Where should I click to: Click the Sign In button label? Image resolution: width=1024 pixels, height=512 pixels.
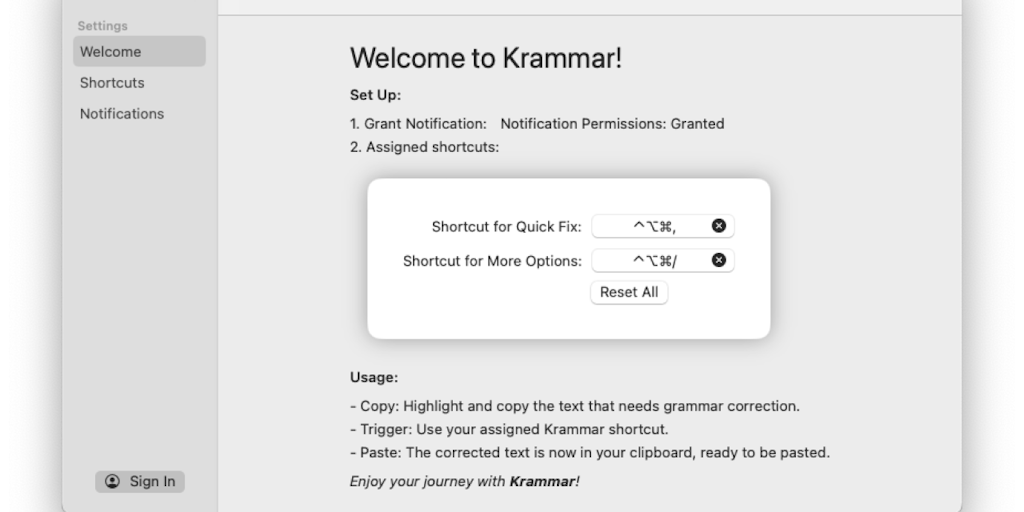tap(152, 481)
